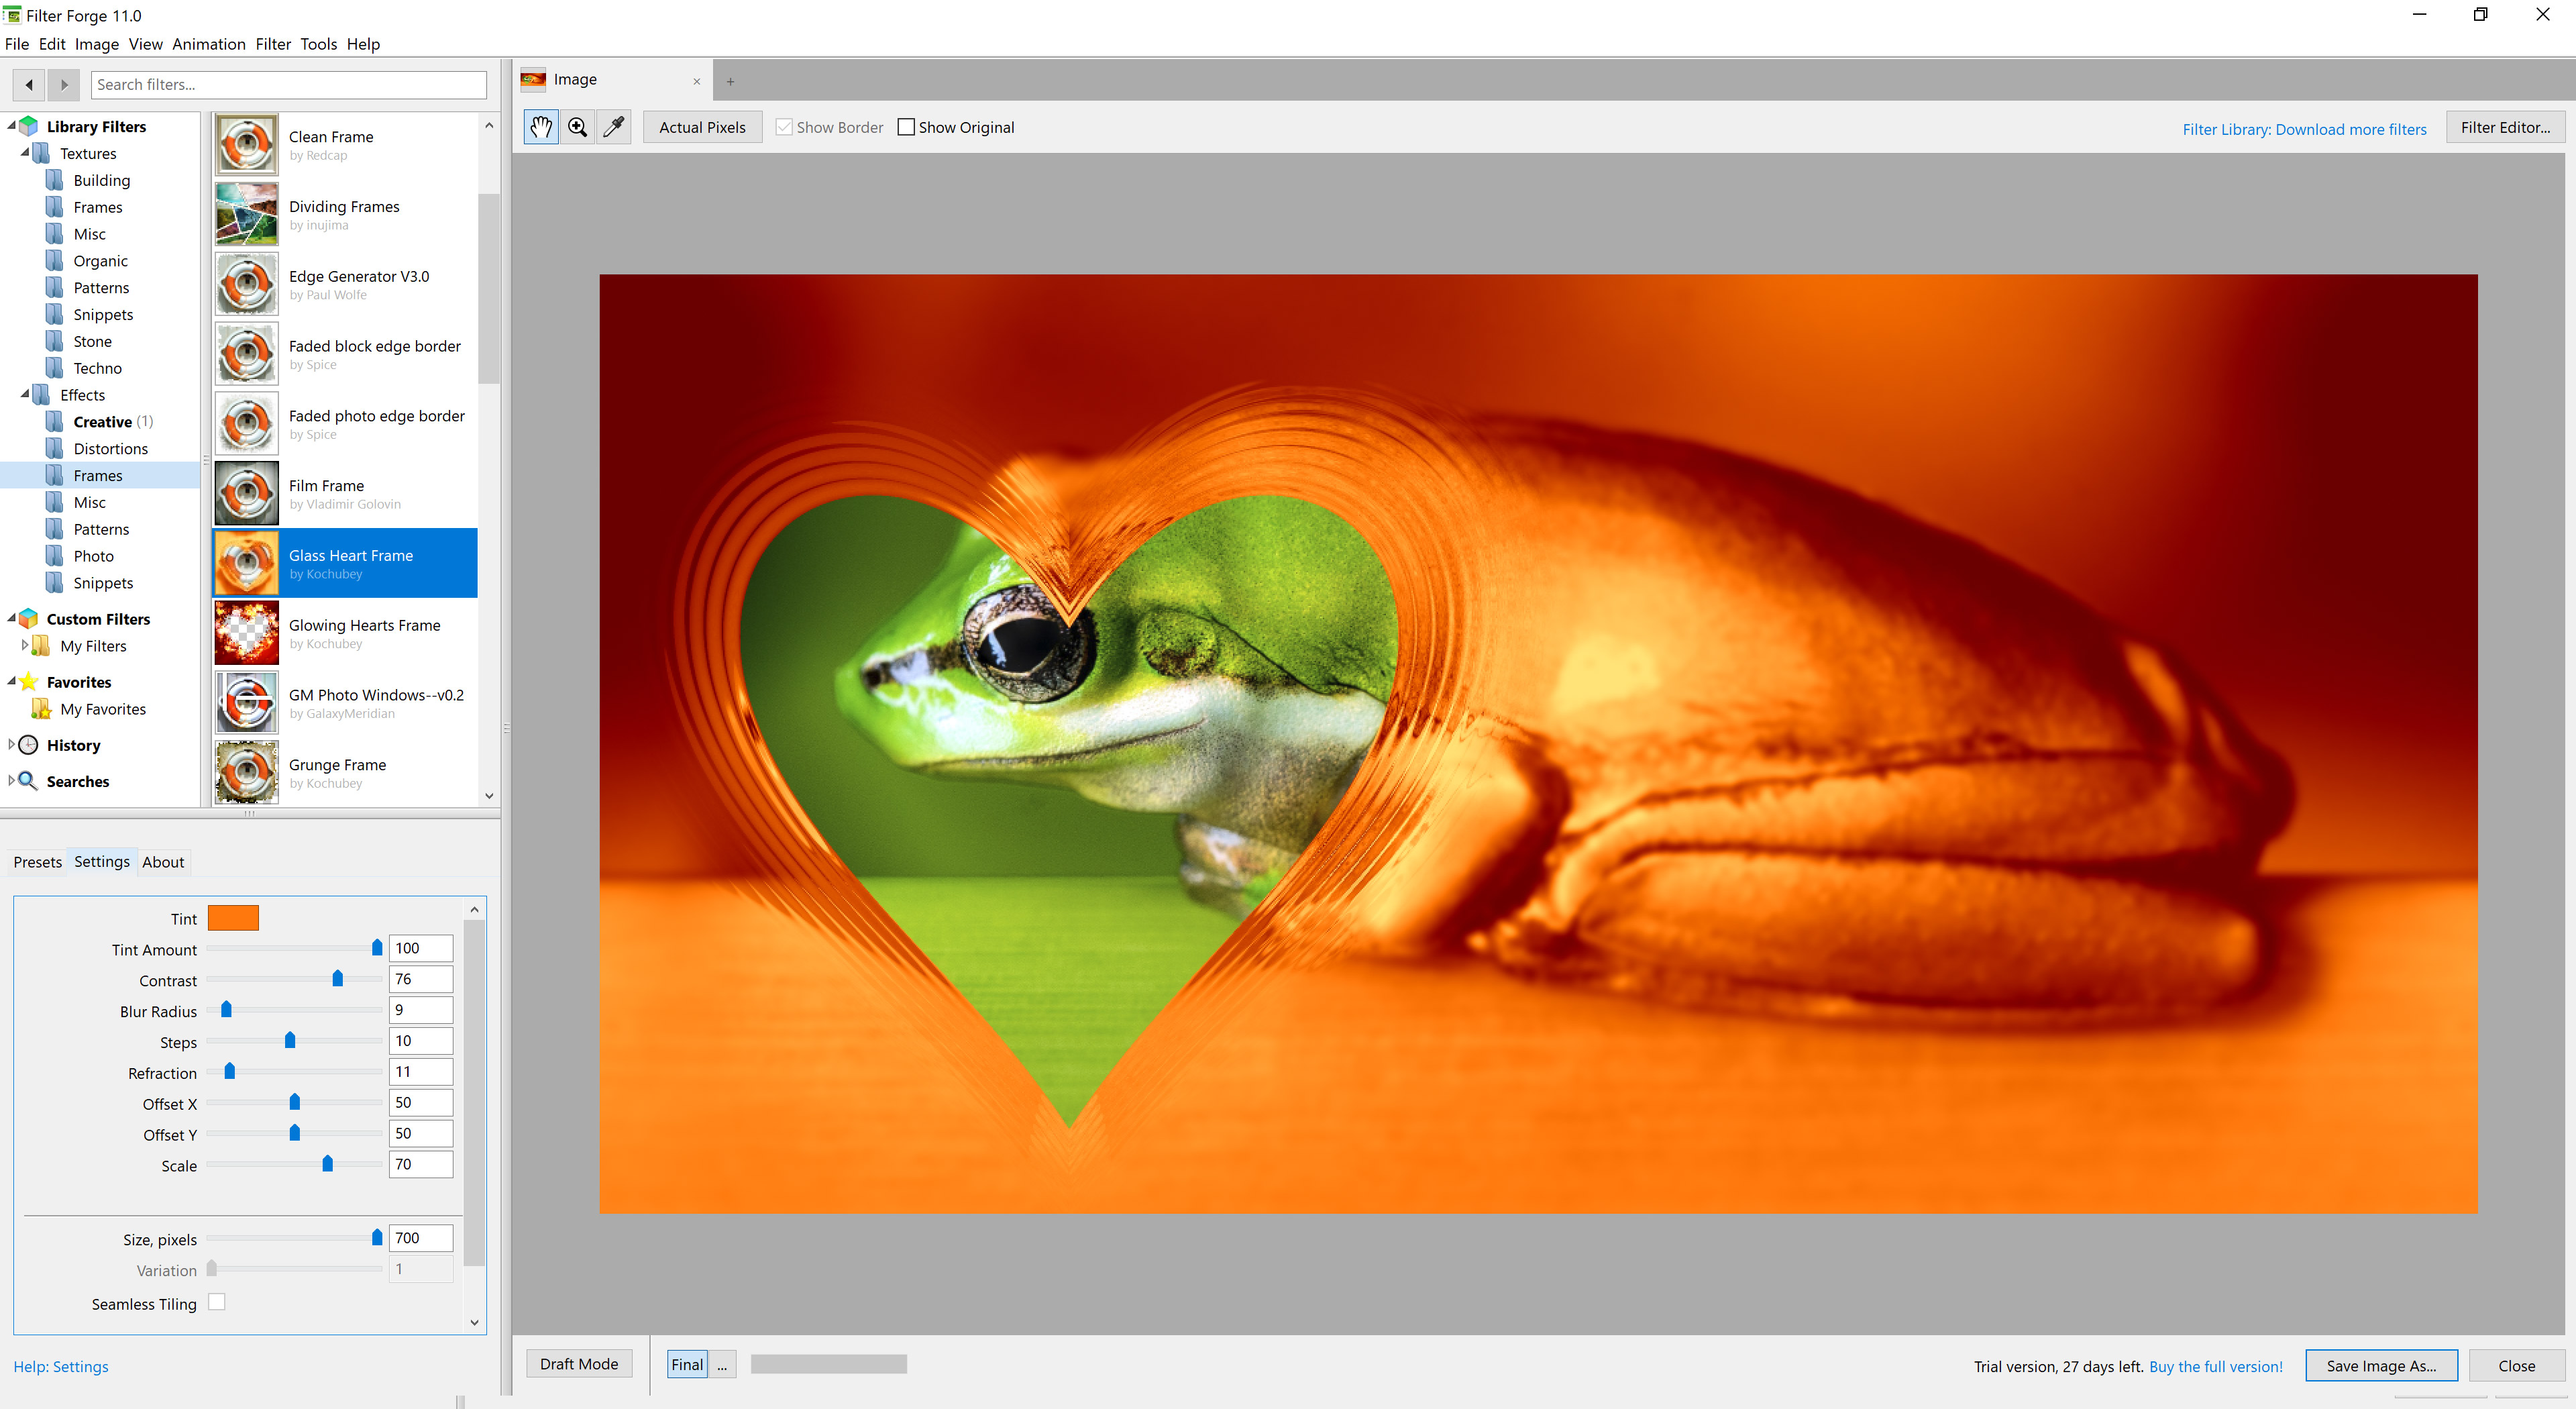Enable the Show Original checkbox
2576x1409 pixels.
pyautogui.click(x=906, y=127)
